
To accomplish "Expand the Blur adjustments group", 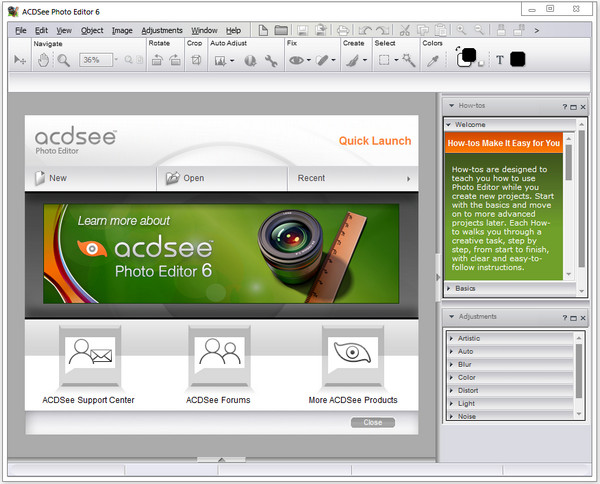I will click(x=466, y=364).
